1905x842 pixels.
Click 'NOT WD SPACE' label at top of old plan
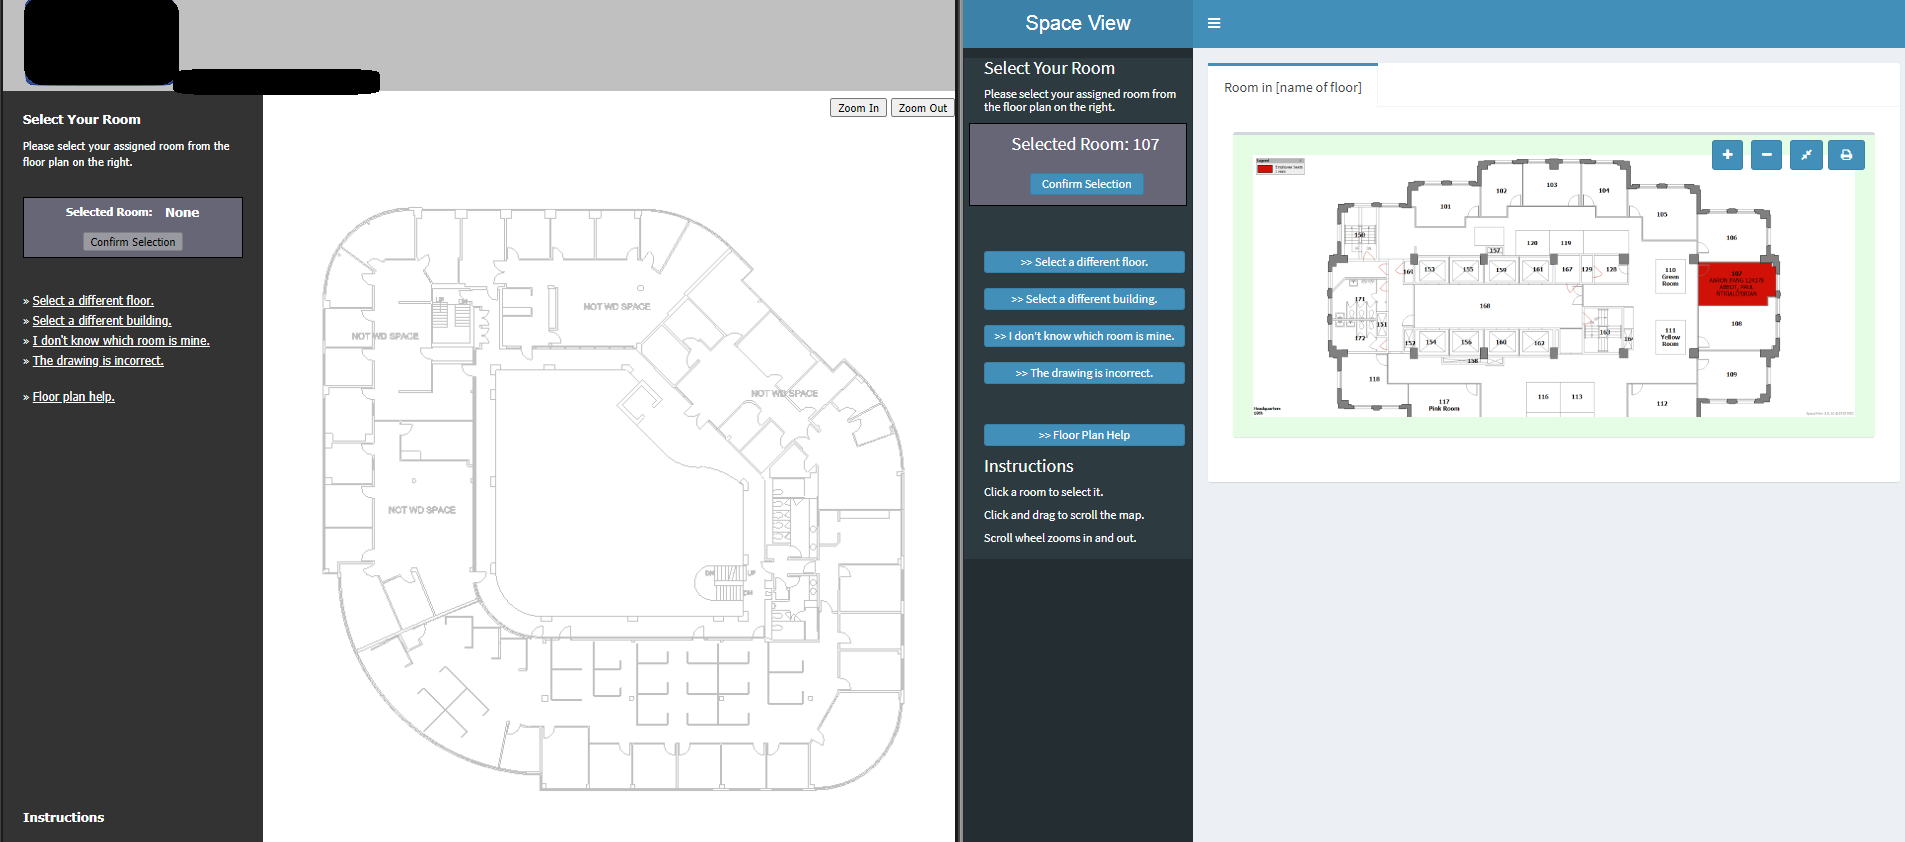point(617,307)
